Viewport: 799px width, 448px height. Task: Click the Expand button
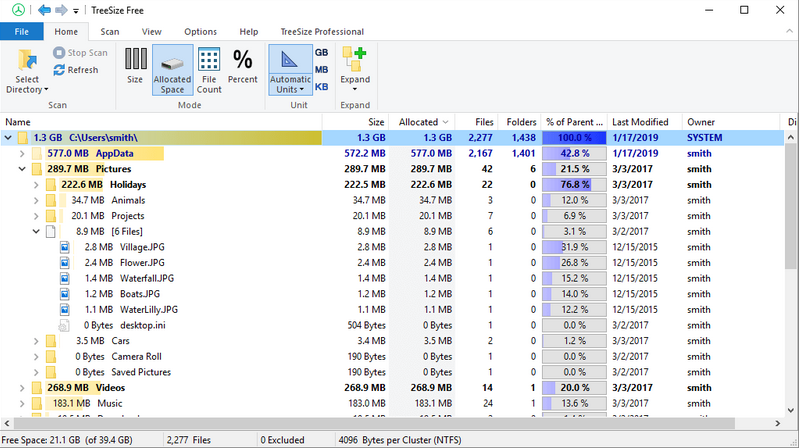(x=355, y=69)
